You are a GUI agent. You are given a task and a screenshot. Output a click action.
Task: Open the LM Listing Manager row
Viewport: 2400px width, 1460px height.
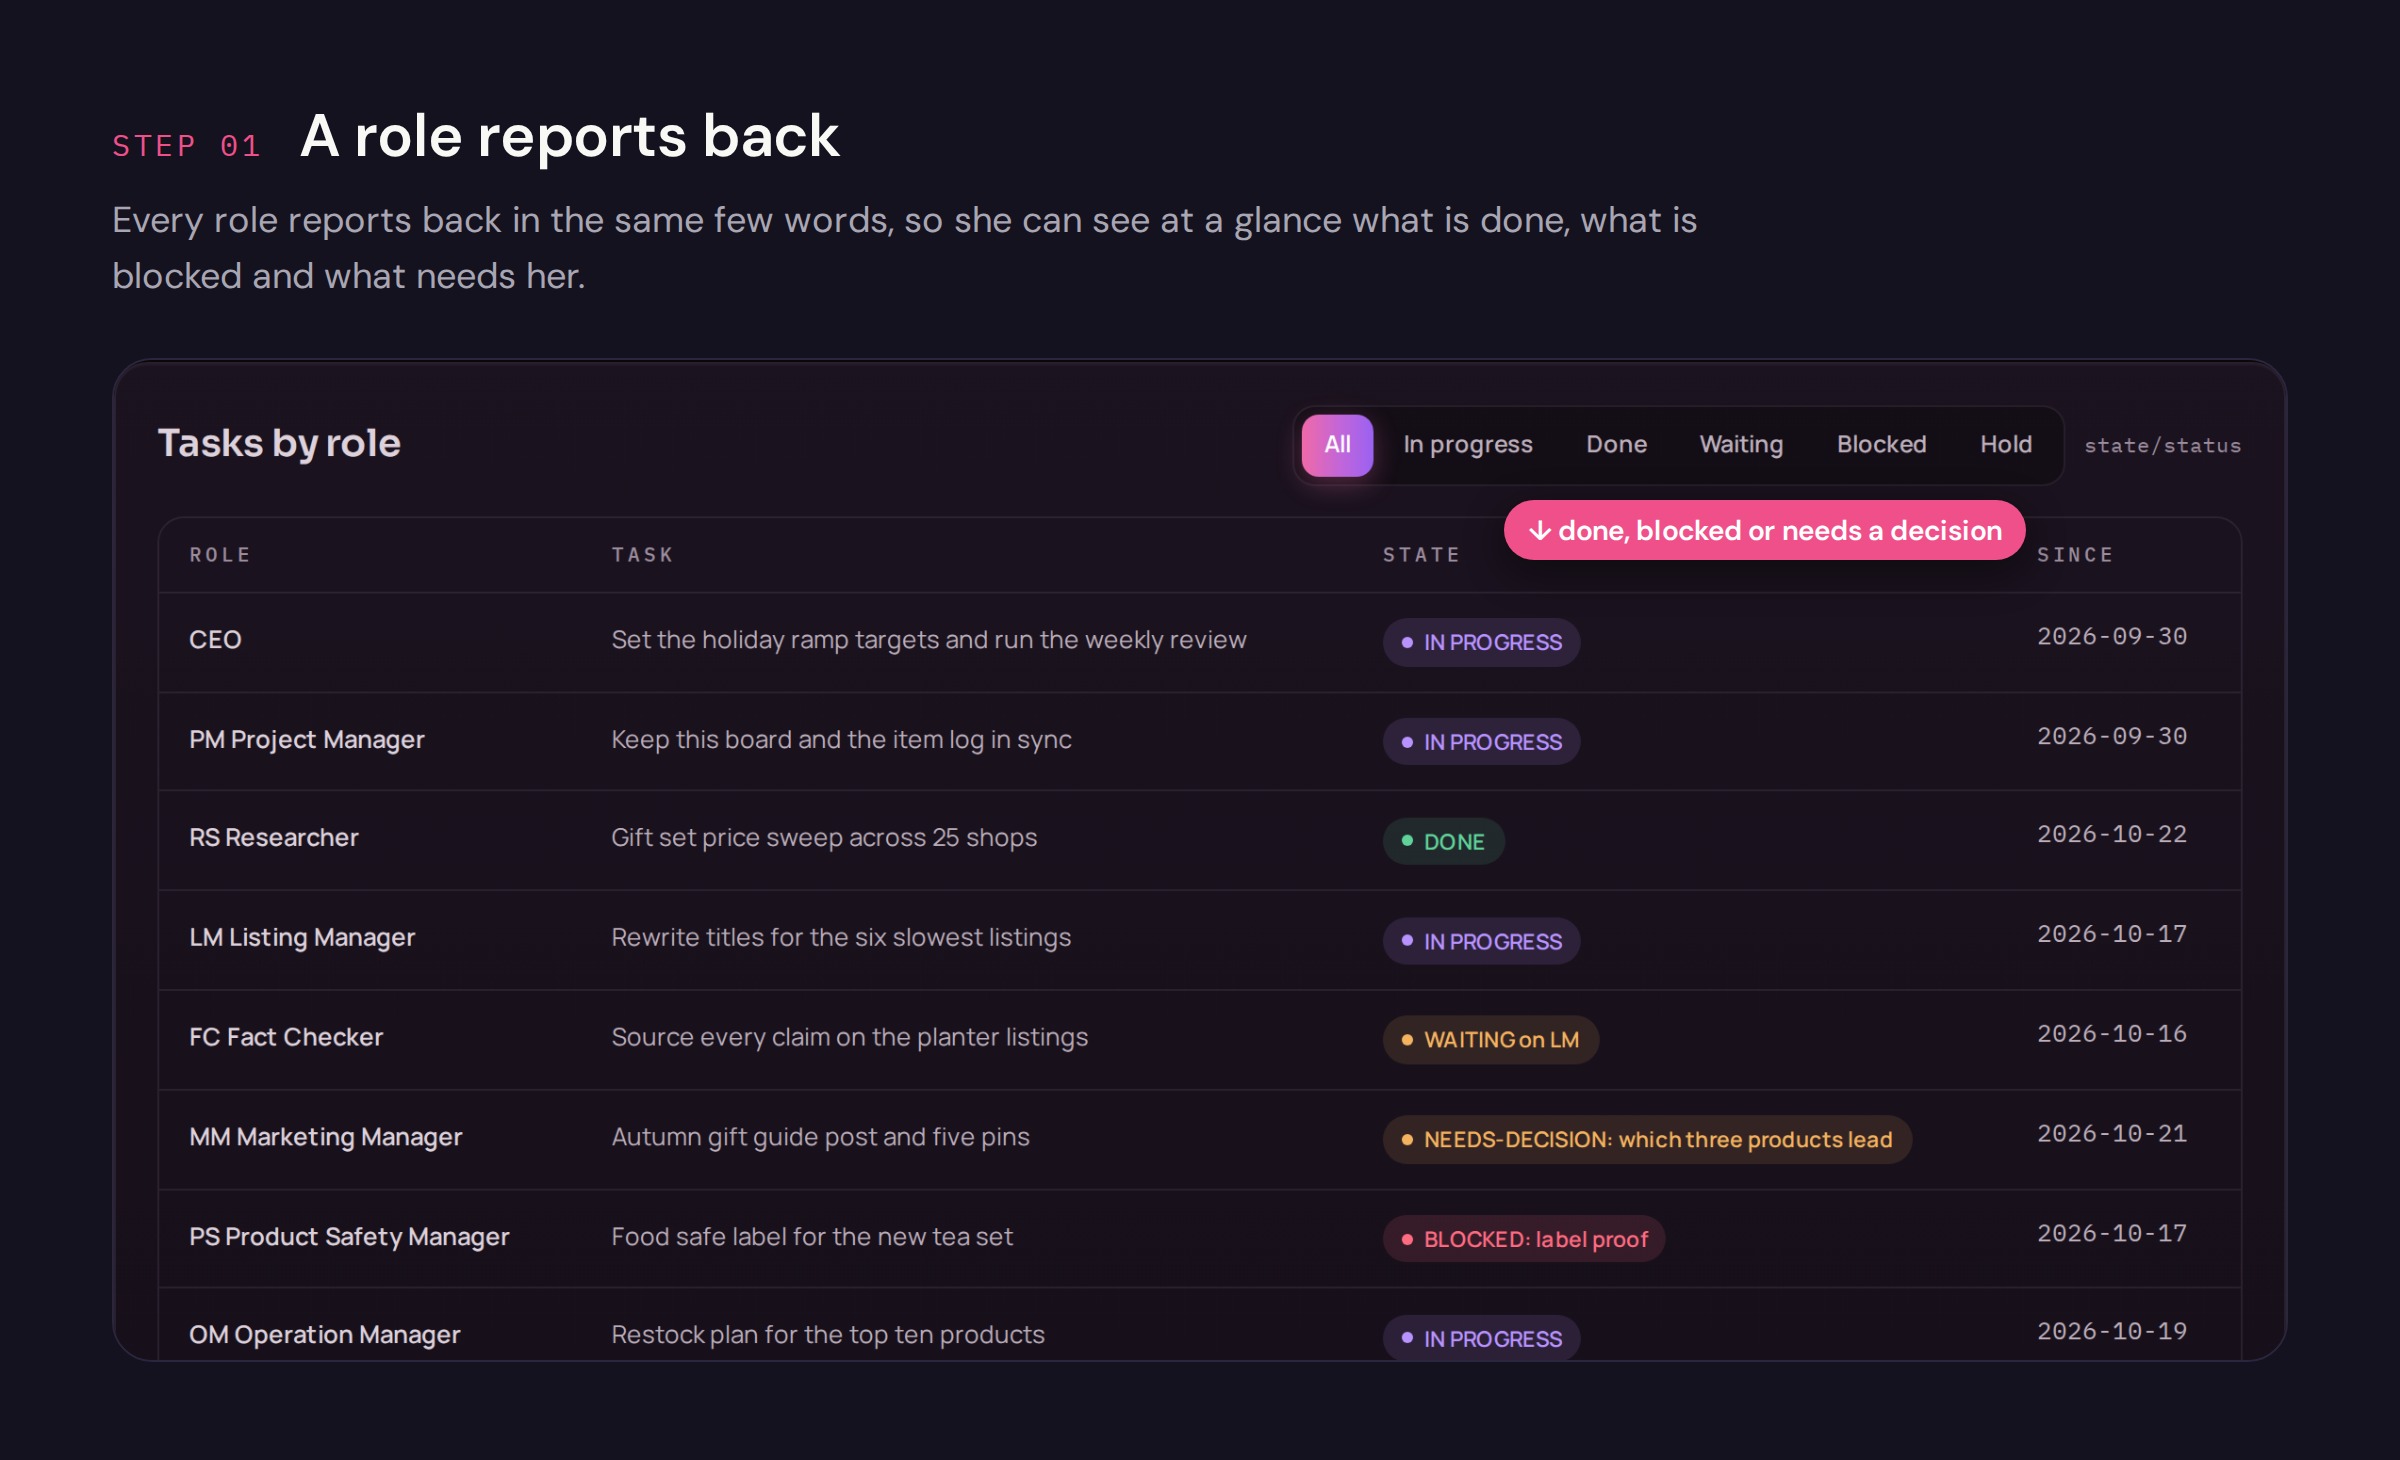(x=1199, y=939)
